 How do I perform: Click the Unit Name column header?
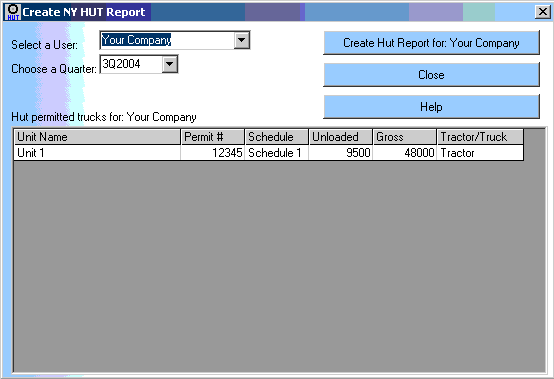[x=97, y=137]
